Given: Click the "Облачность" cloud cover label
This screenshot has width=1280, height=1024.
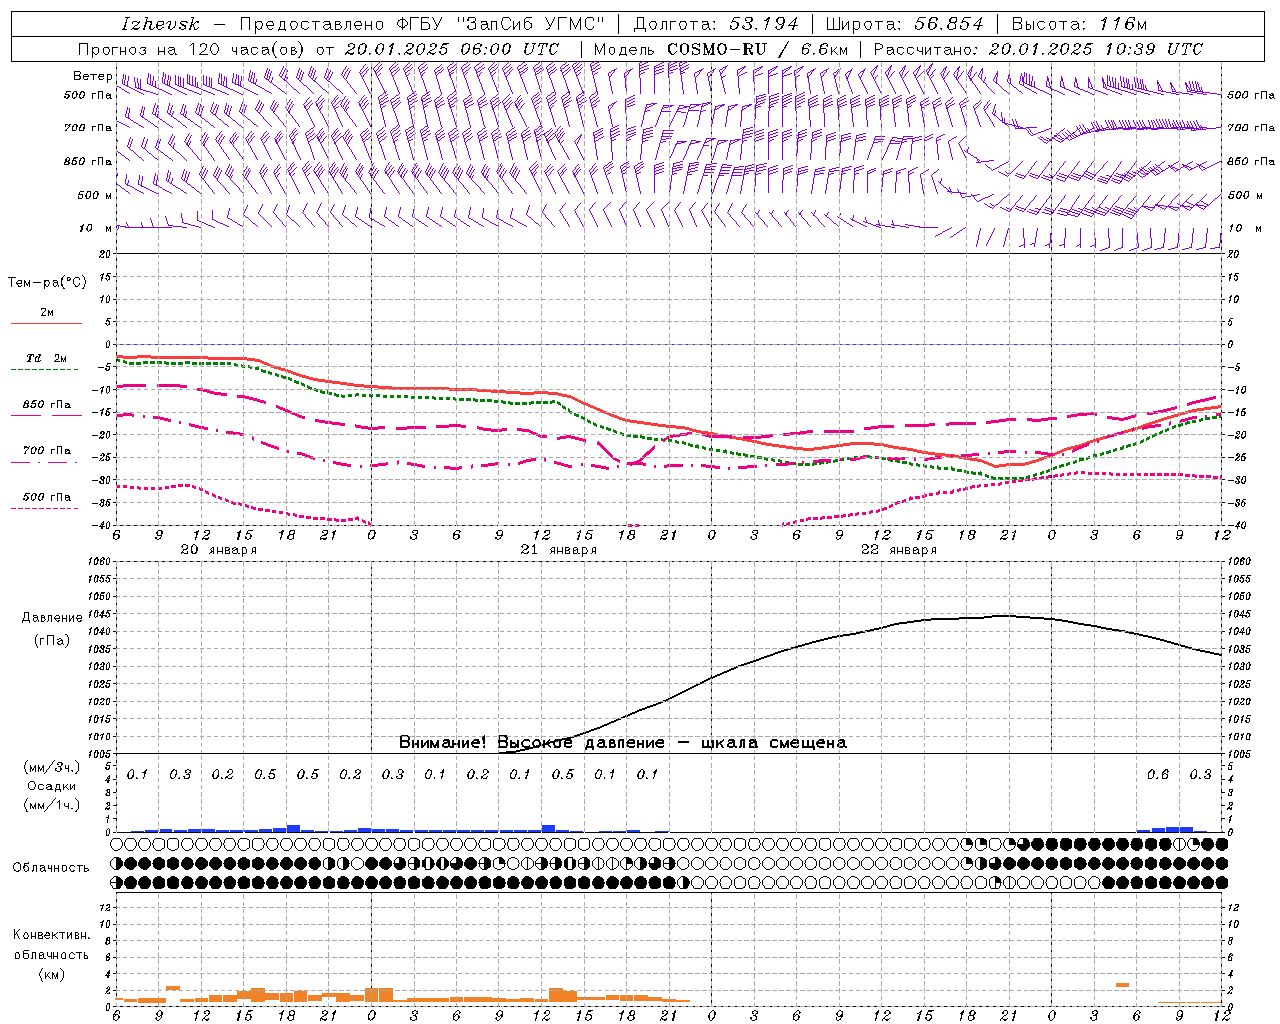Looking at the screenshot, I should click(51, 868).
